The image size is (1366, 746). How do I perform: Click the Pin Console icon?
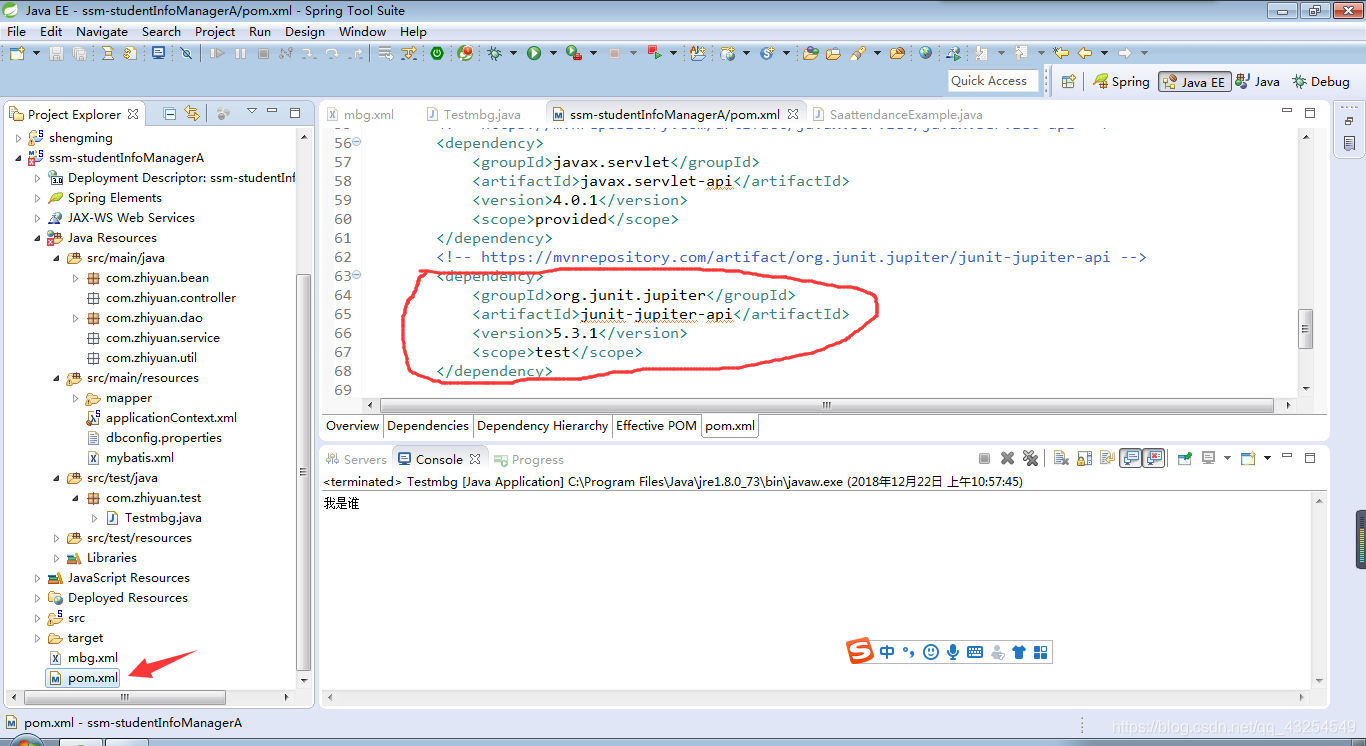[x=1185, y=458]
